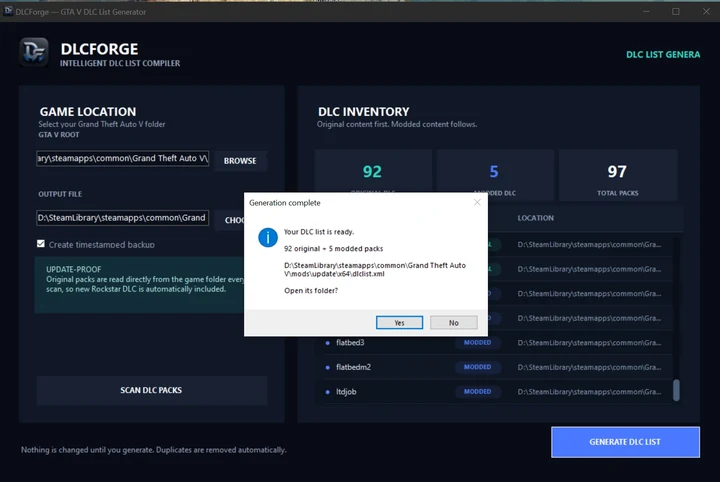The width and height of the screenshot is (720, 482).
Task: Toggle Create timestamped backup checkbox
Action: coord(41,244)
